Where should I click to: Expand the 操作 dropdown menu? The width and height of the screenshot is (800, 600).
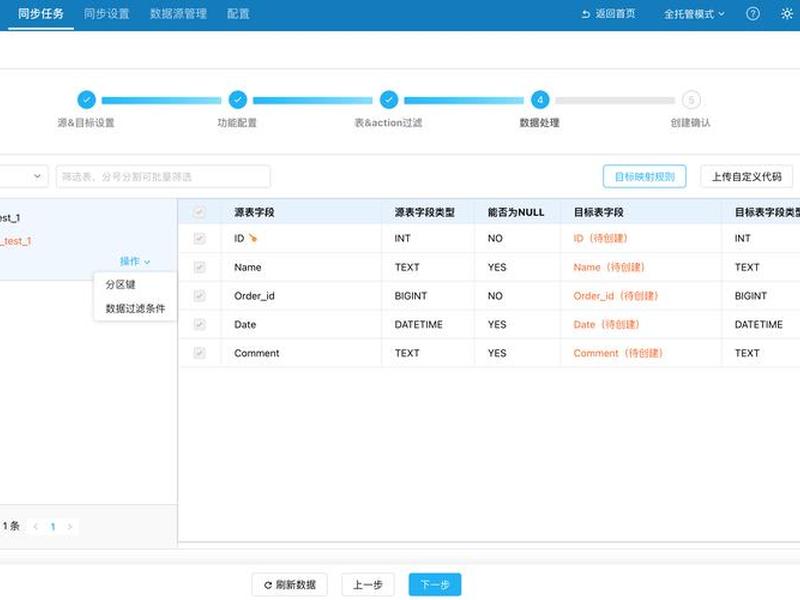(x=135, y=261)
